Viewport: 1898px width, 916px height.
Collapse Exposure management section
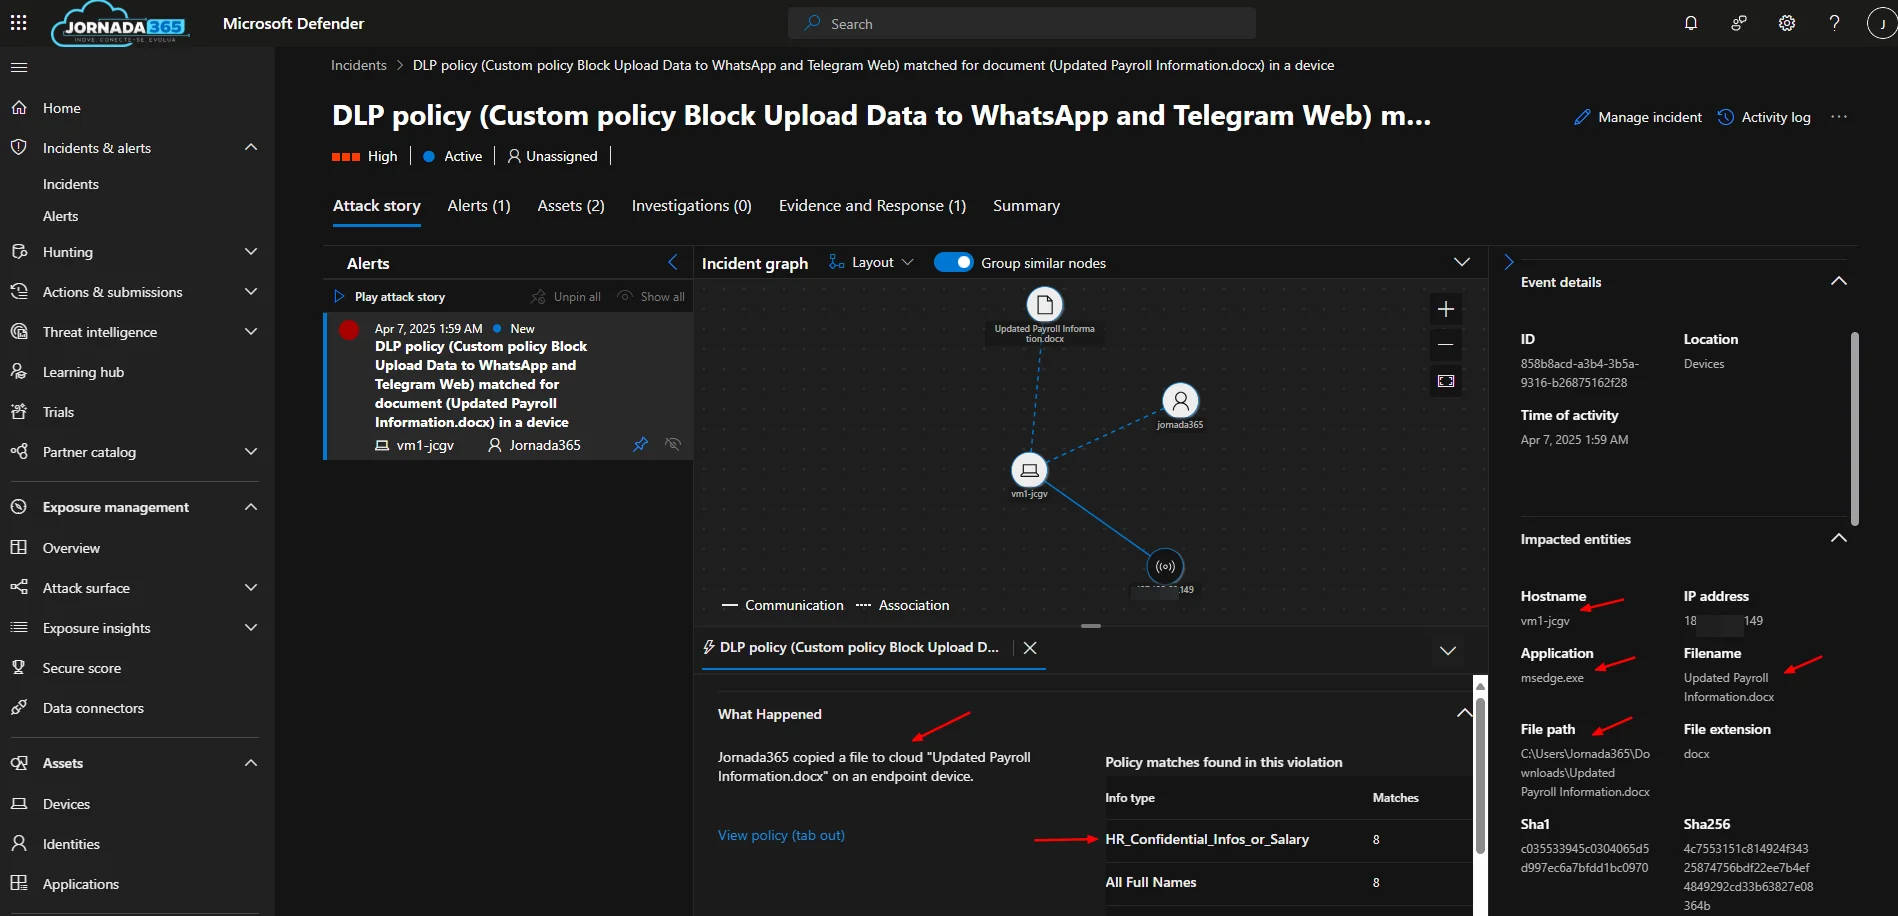click(x=251, y=507)
